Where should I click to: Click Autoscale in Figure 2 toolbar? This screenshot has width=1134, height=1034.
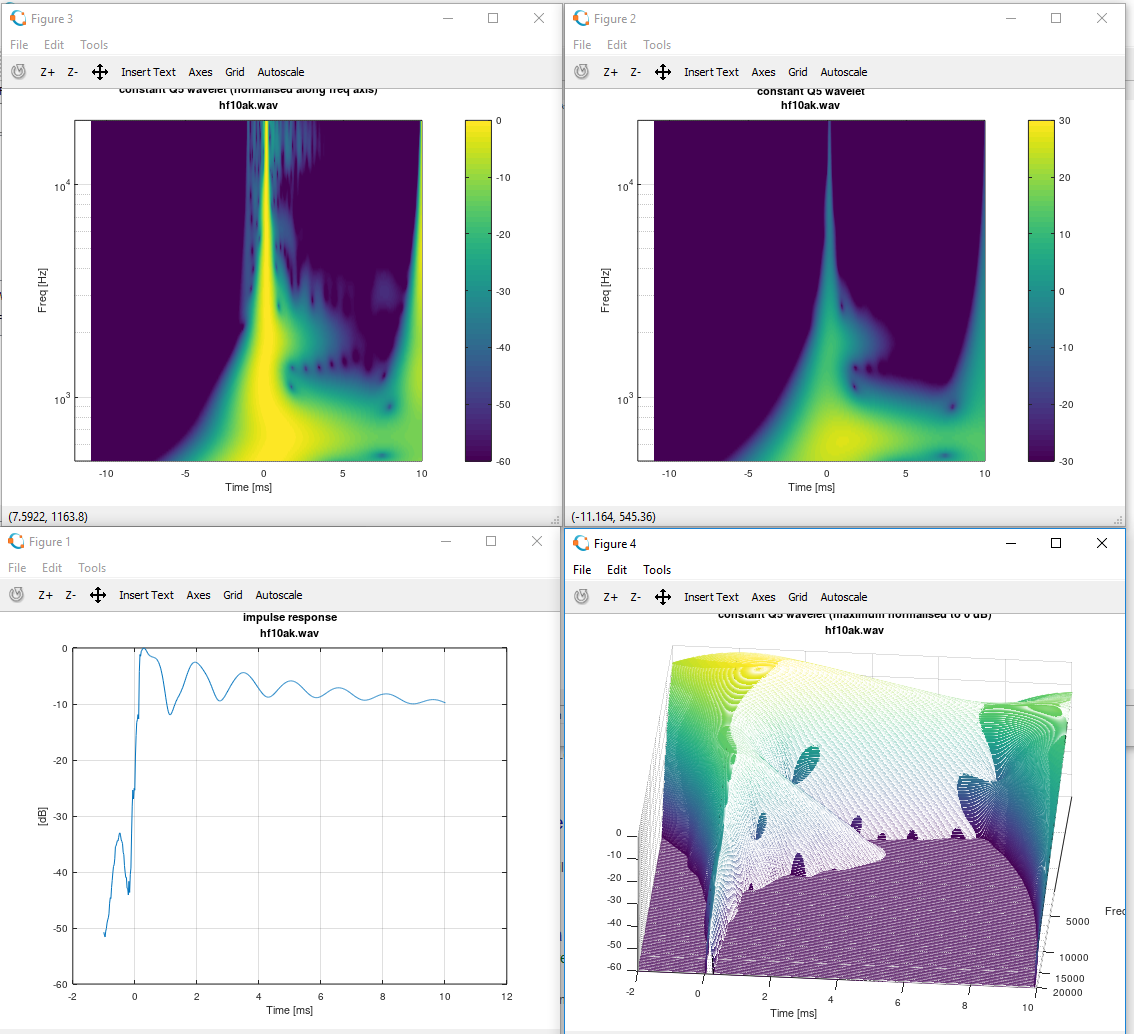[844, 72]
